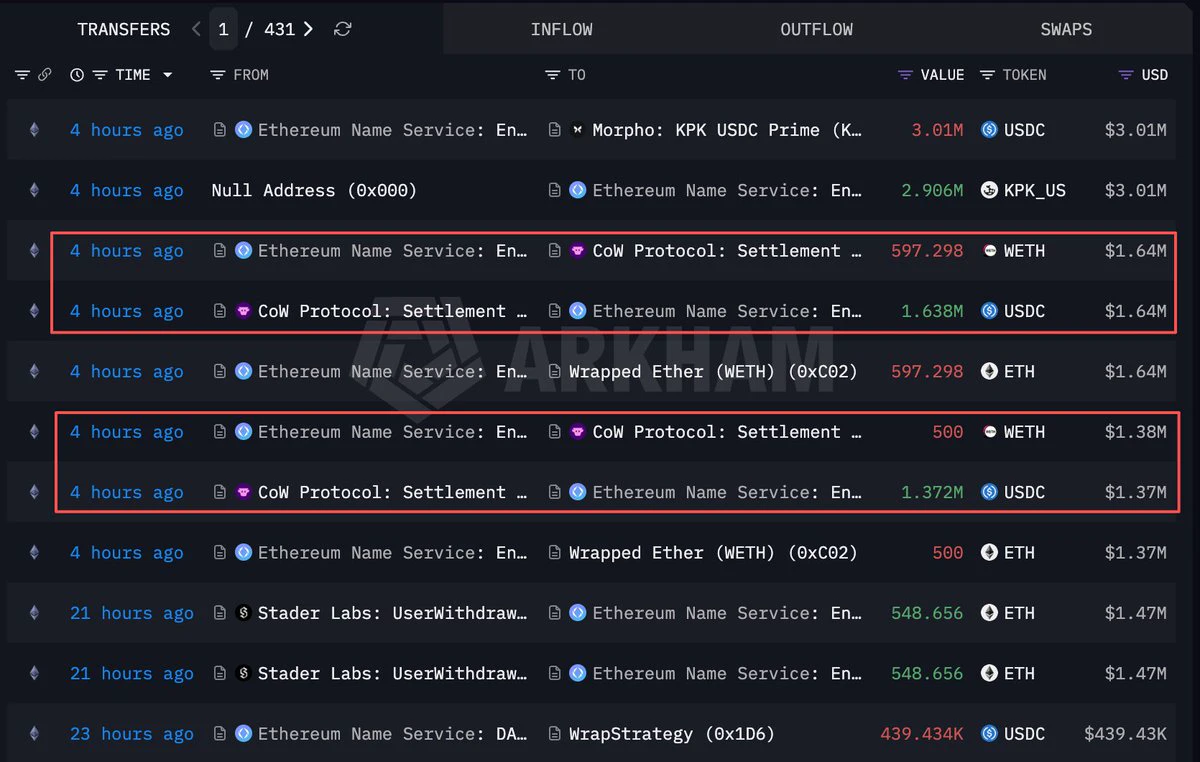Open CoW Protocol recipient in 597.298 WETH row
This screenshot has width=1200, height=762.
[727, 251]
